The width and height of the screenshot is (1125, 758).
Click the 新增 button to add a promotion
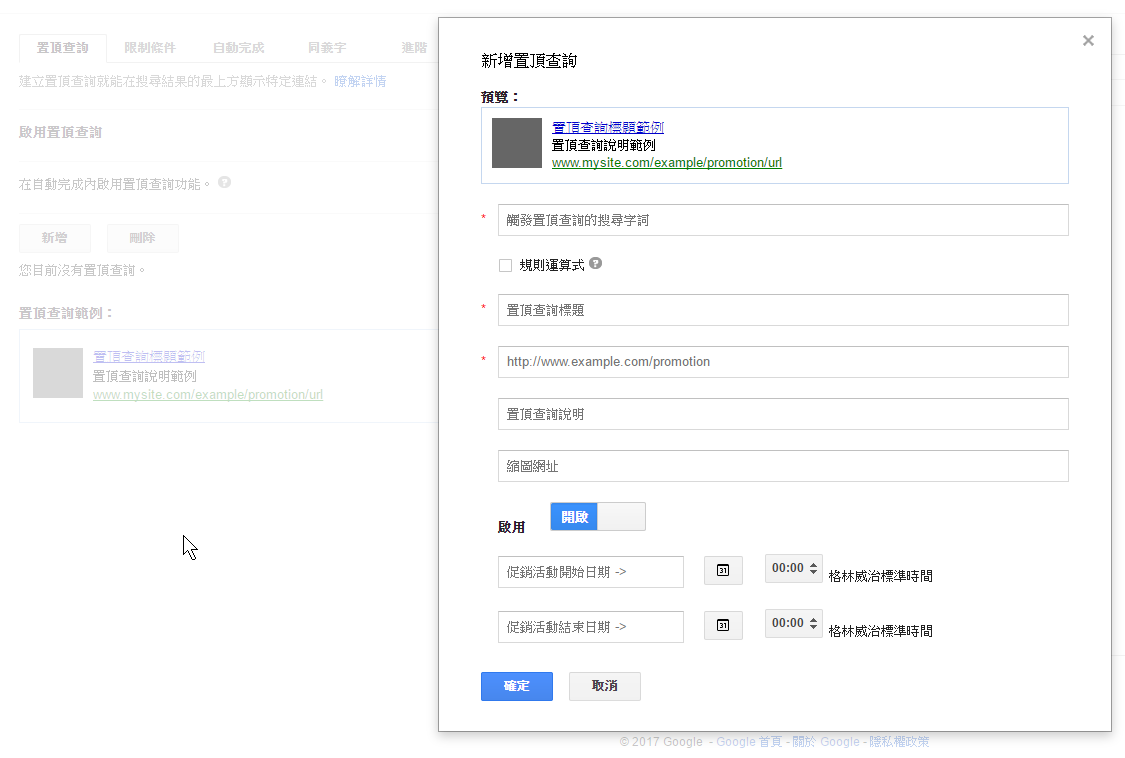pos(55,237)
